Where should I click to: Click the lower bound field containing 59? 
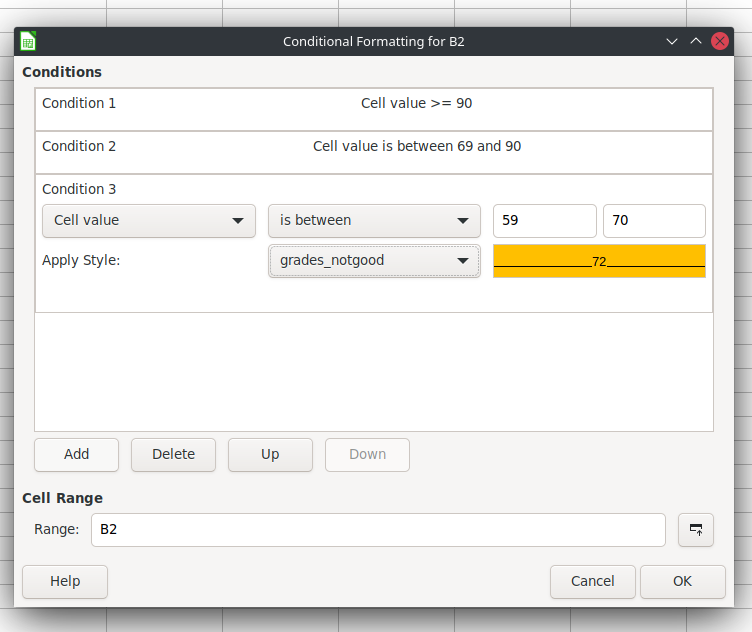(x=545, y=221)
